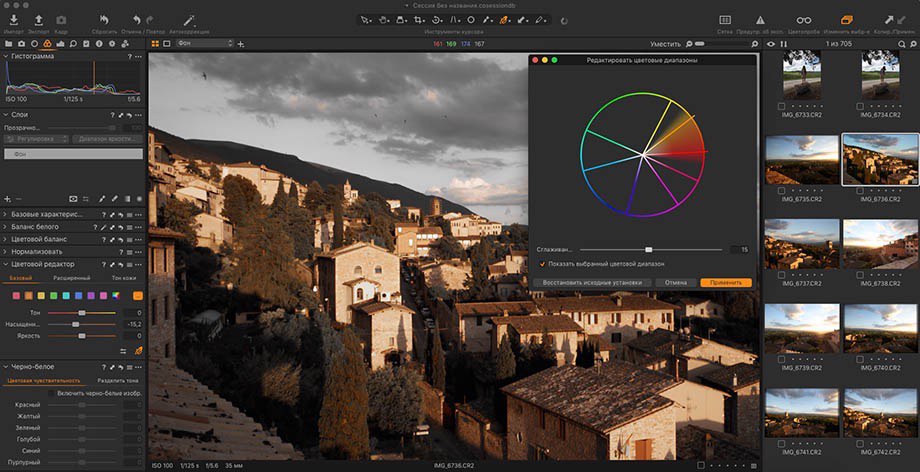
Task: Select the circle spot removal cursor tool
Action: (x=471, y=20)
